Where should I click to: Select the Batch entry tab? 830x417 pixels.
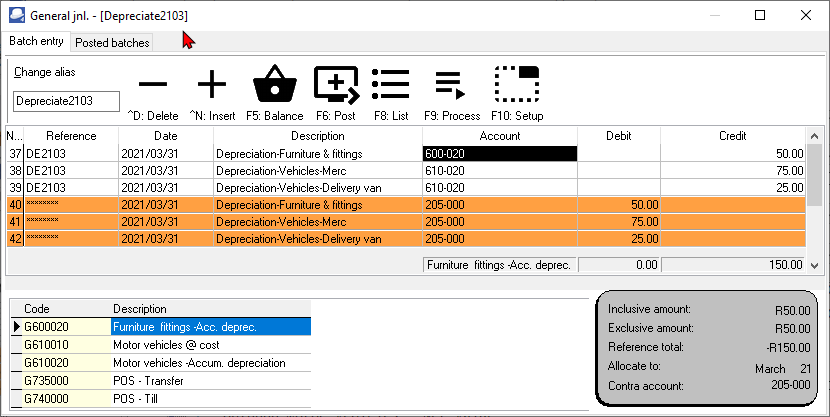coord(37,41)
